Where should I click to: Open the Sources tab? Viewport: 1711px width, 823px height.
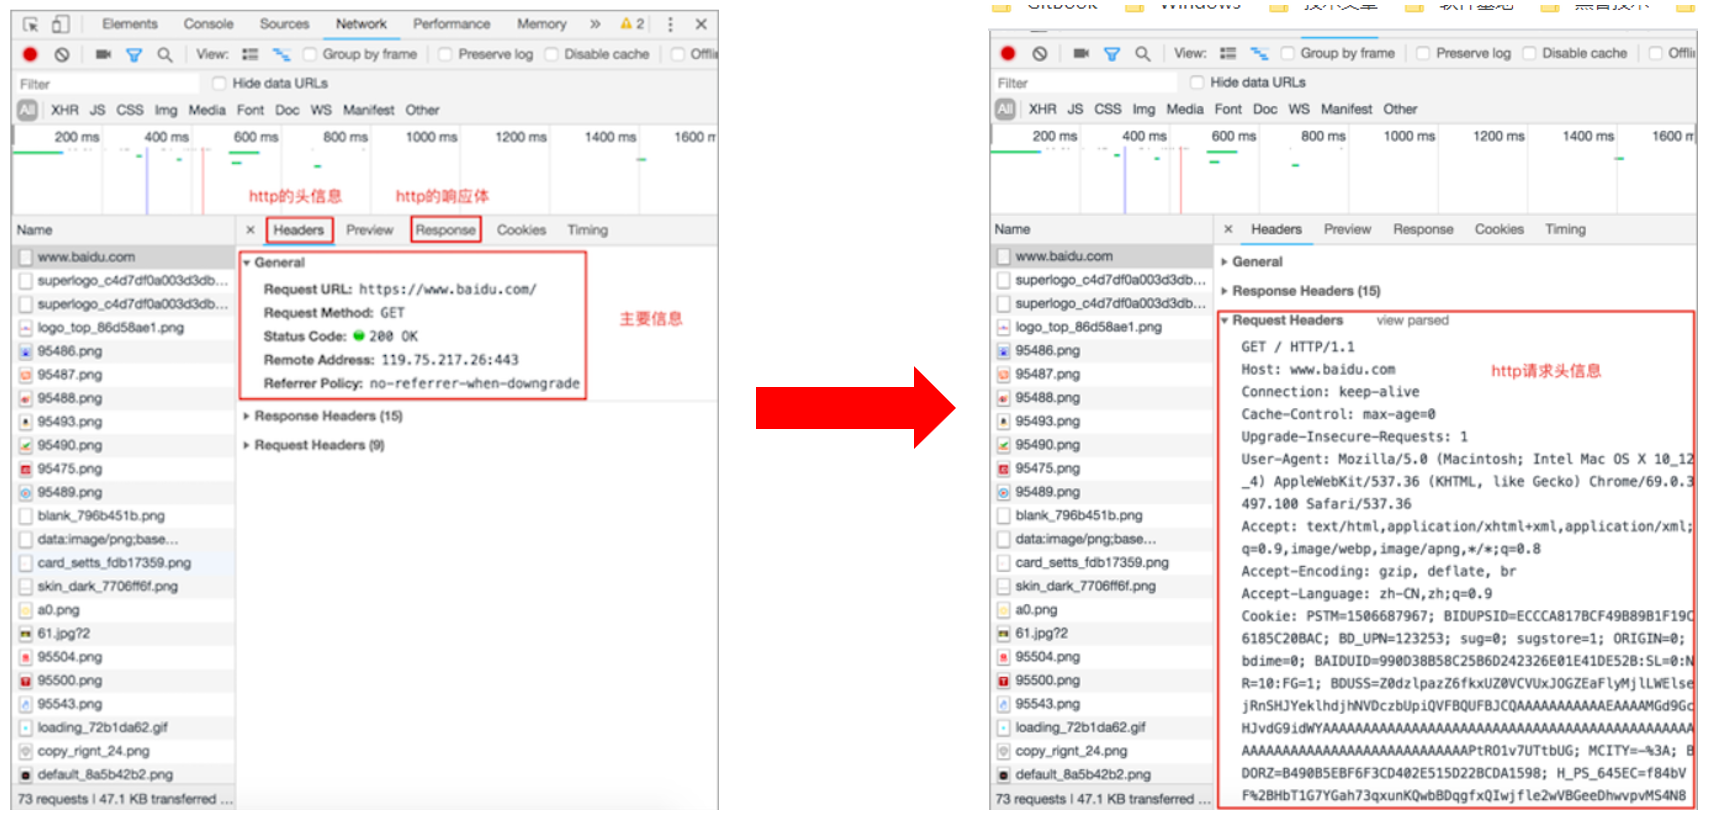[x=284, y=24]
